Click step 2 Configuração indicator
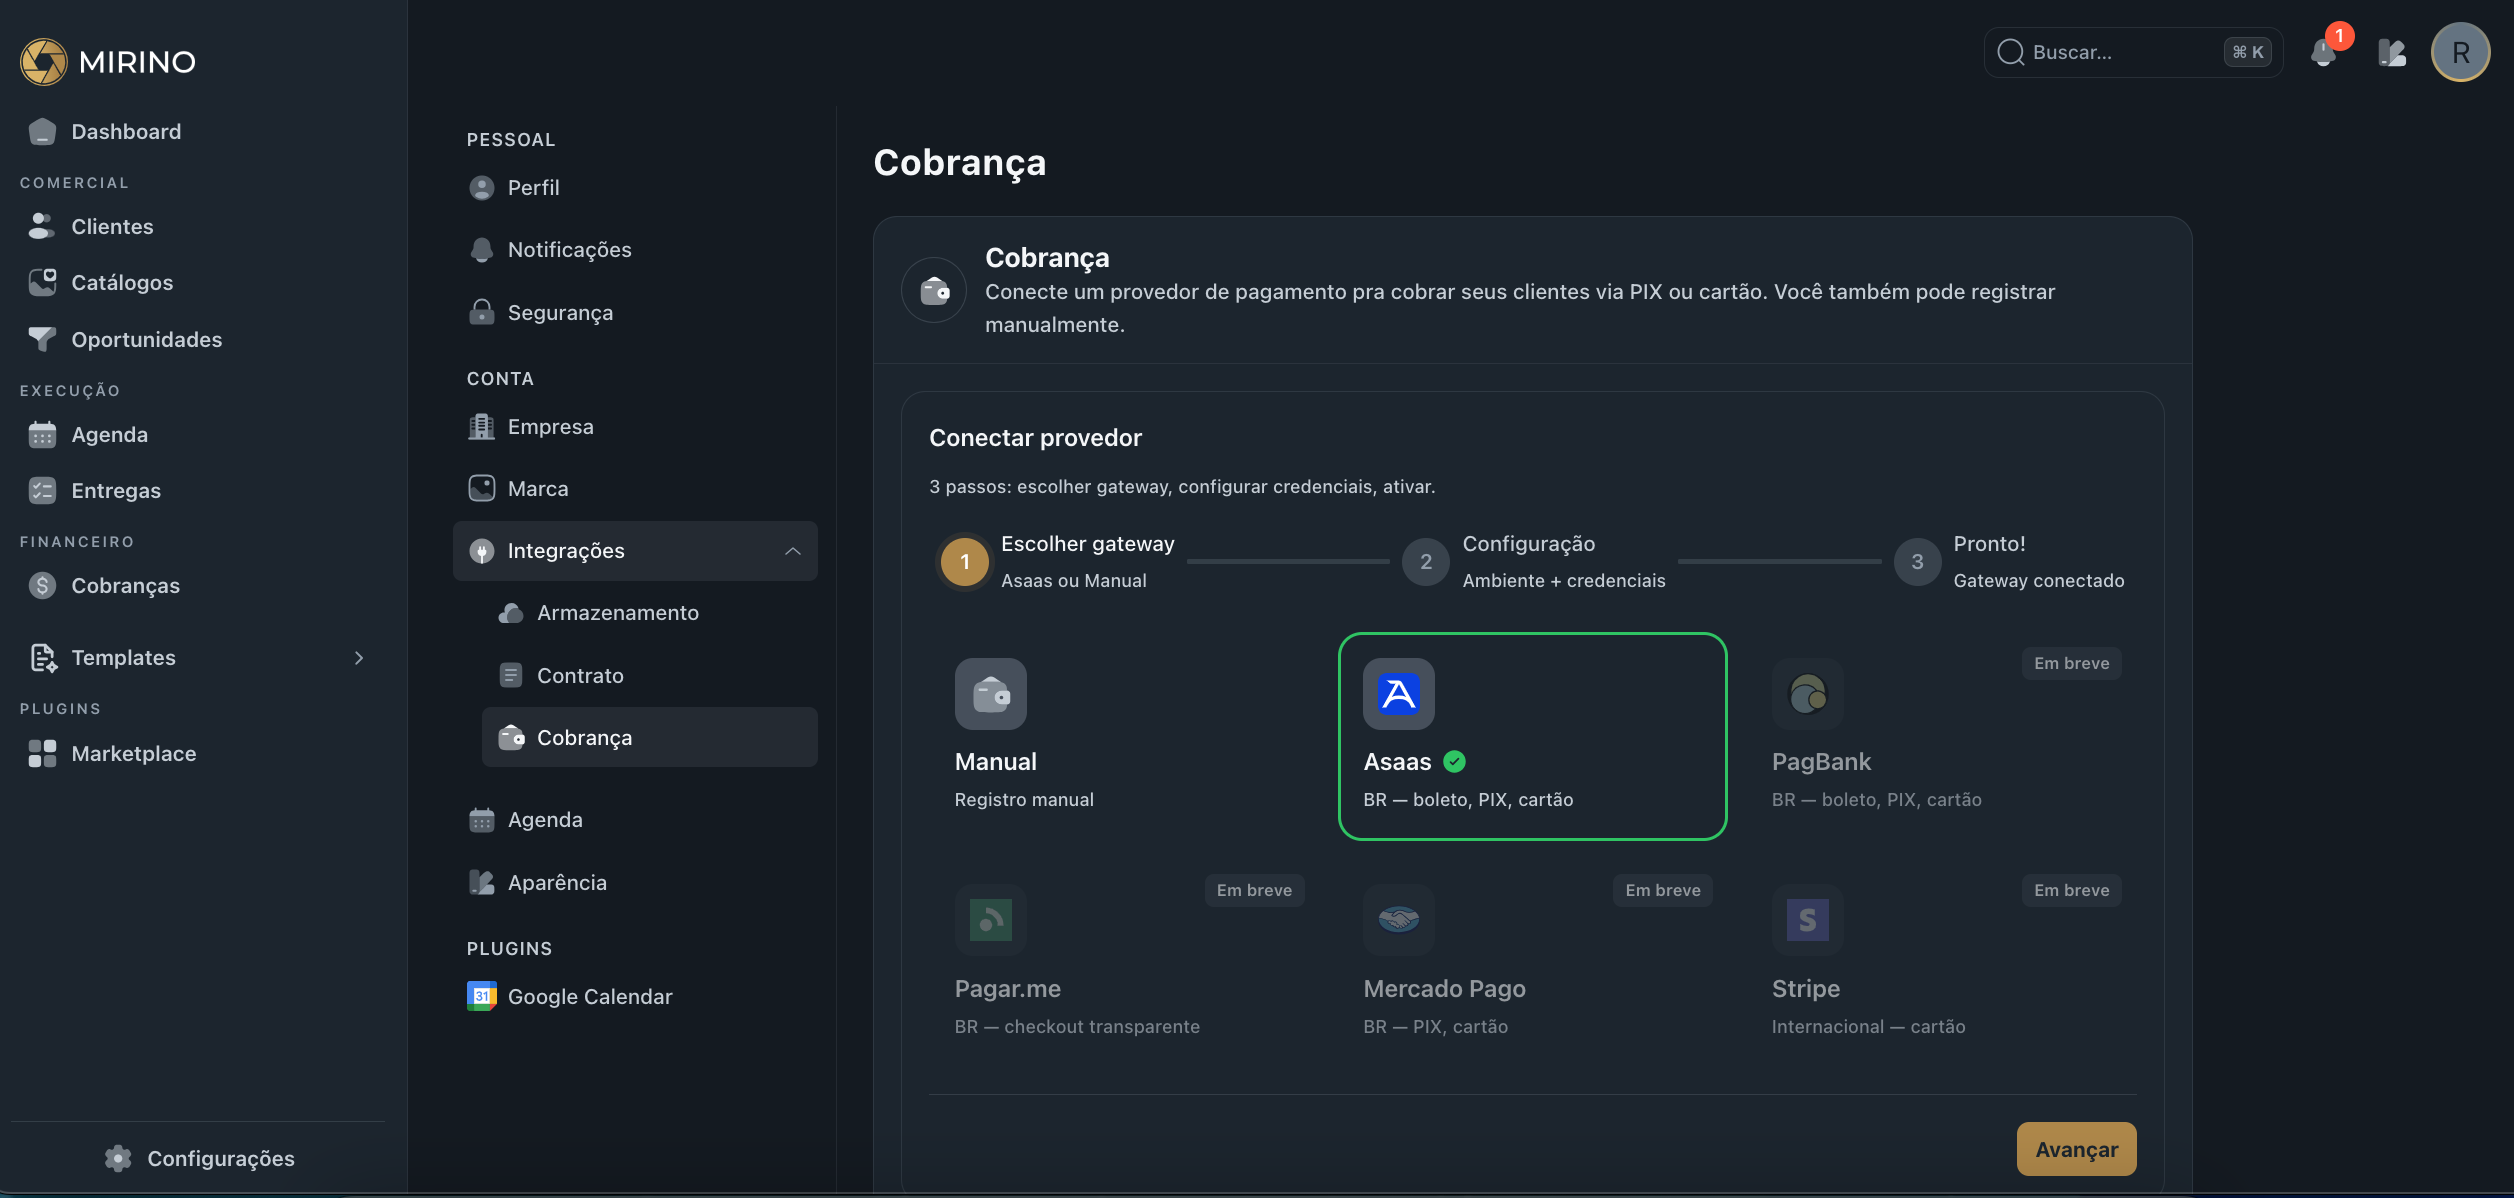This screenshot has width=2514, height=1198. tap(1426, 562)
